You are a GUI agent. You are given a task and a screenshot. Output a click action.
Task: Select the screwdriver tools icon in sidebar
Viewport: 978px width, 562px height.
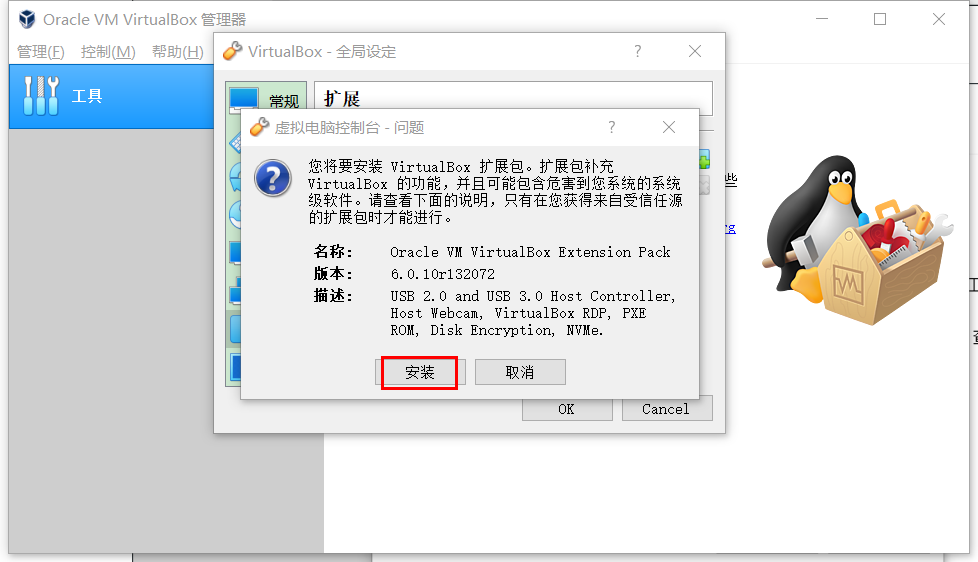[x=41, y=95]
